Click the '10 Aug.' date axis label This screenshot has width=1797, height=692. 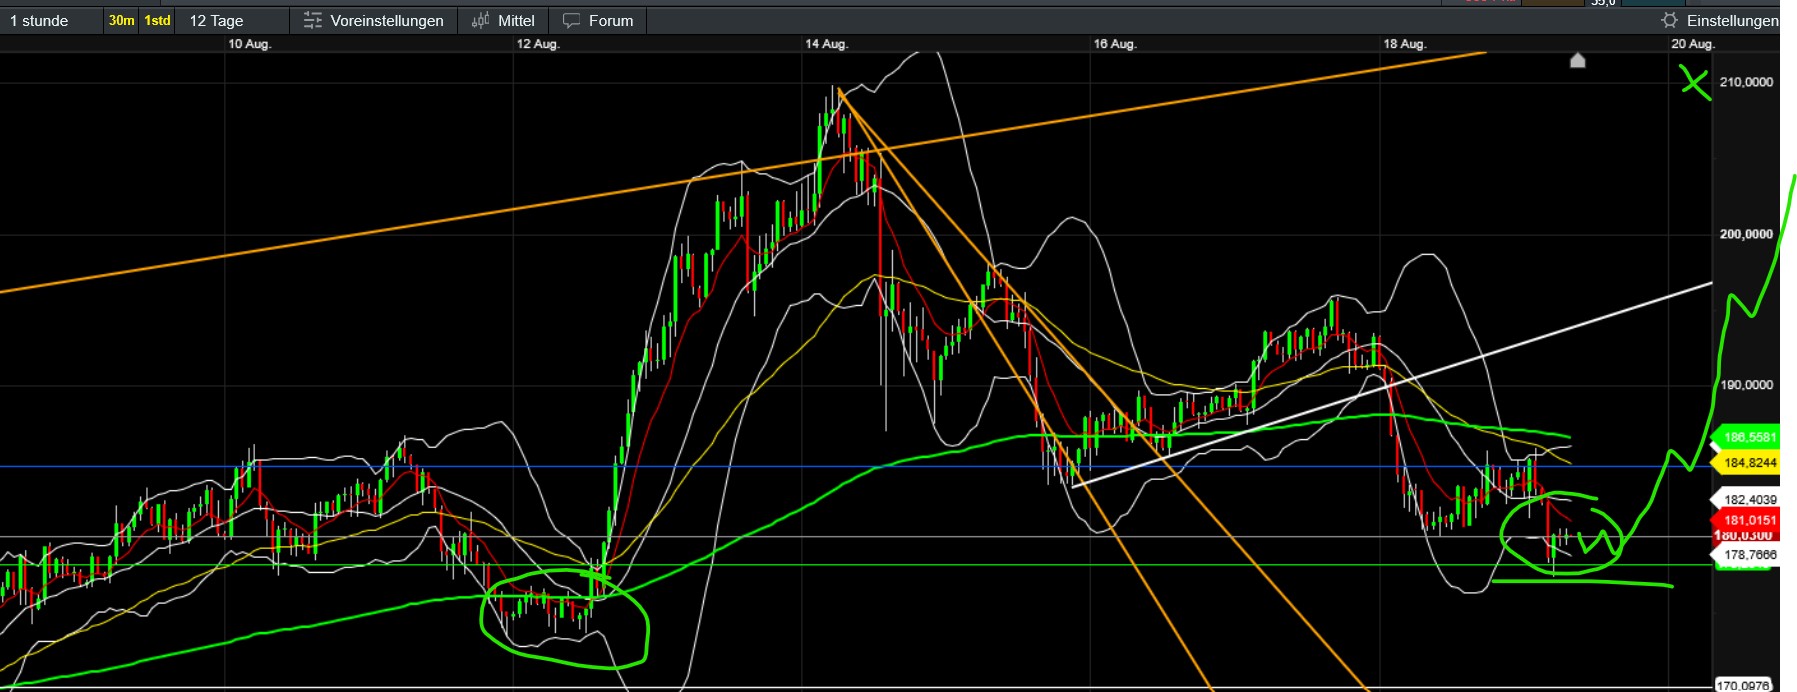(249, 44)
